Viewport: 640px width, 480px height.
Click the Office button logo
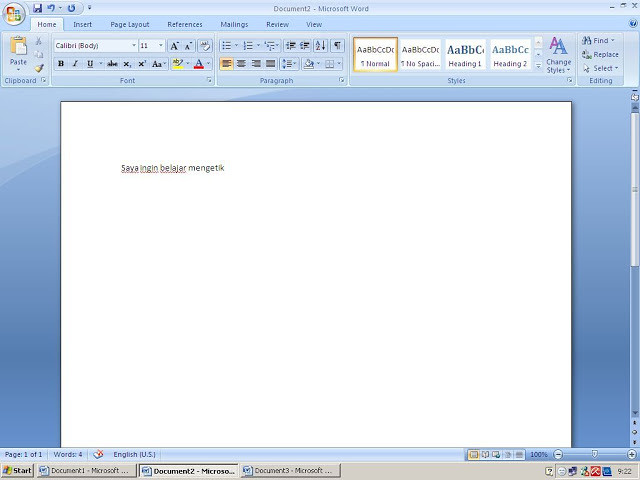point(14,14)
